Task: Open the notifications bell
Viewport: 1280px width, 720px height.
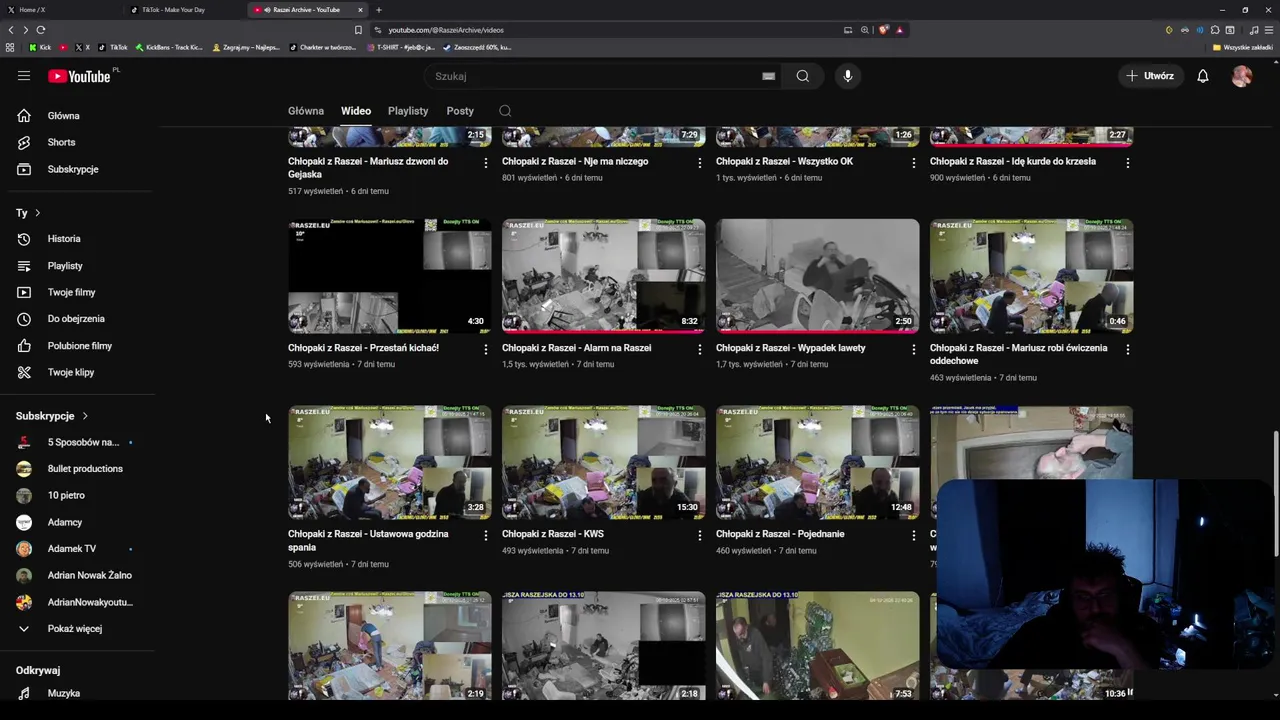Action: 1203,76
